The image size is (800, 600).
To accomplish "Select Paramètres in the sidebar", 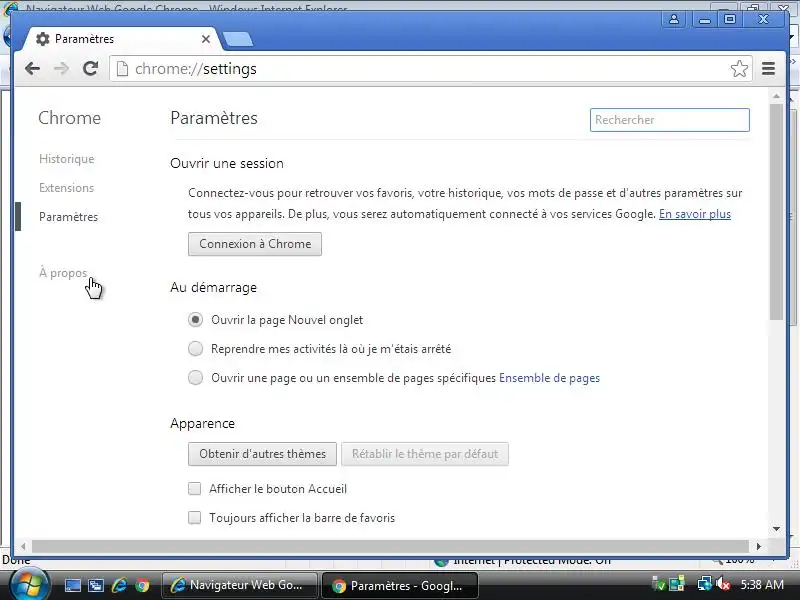I will click(68, 217).
